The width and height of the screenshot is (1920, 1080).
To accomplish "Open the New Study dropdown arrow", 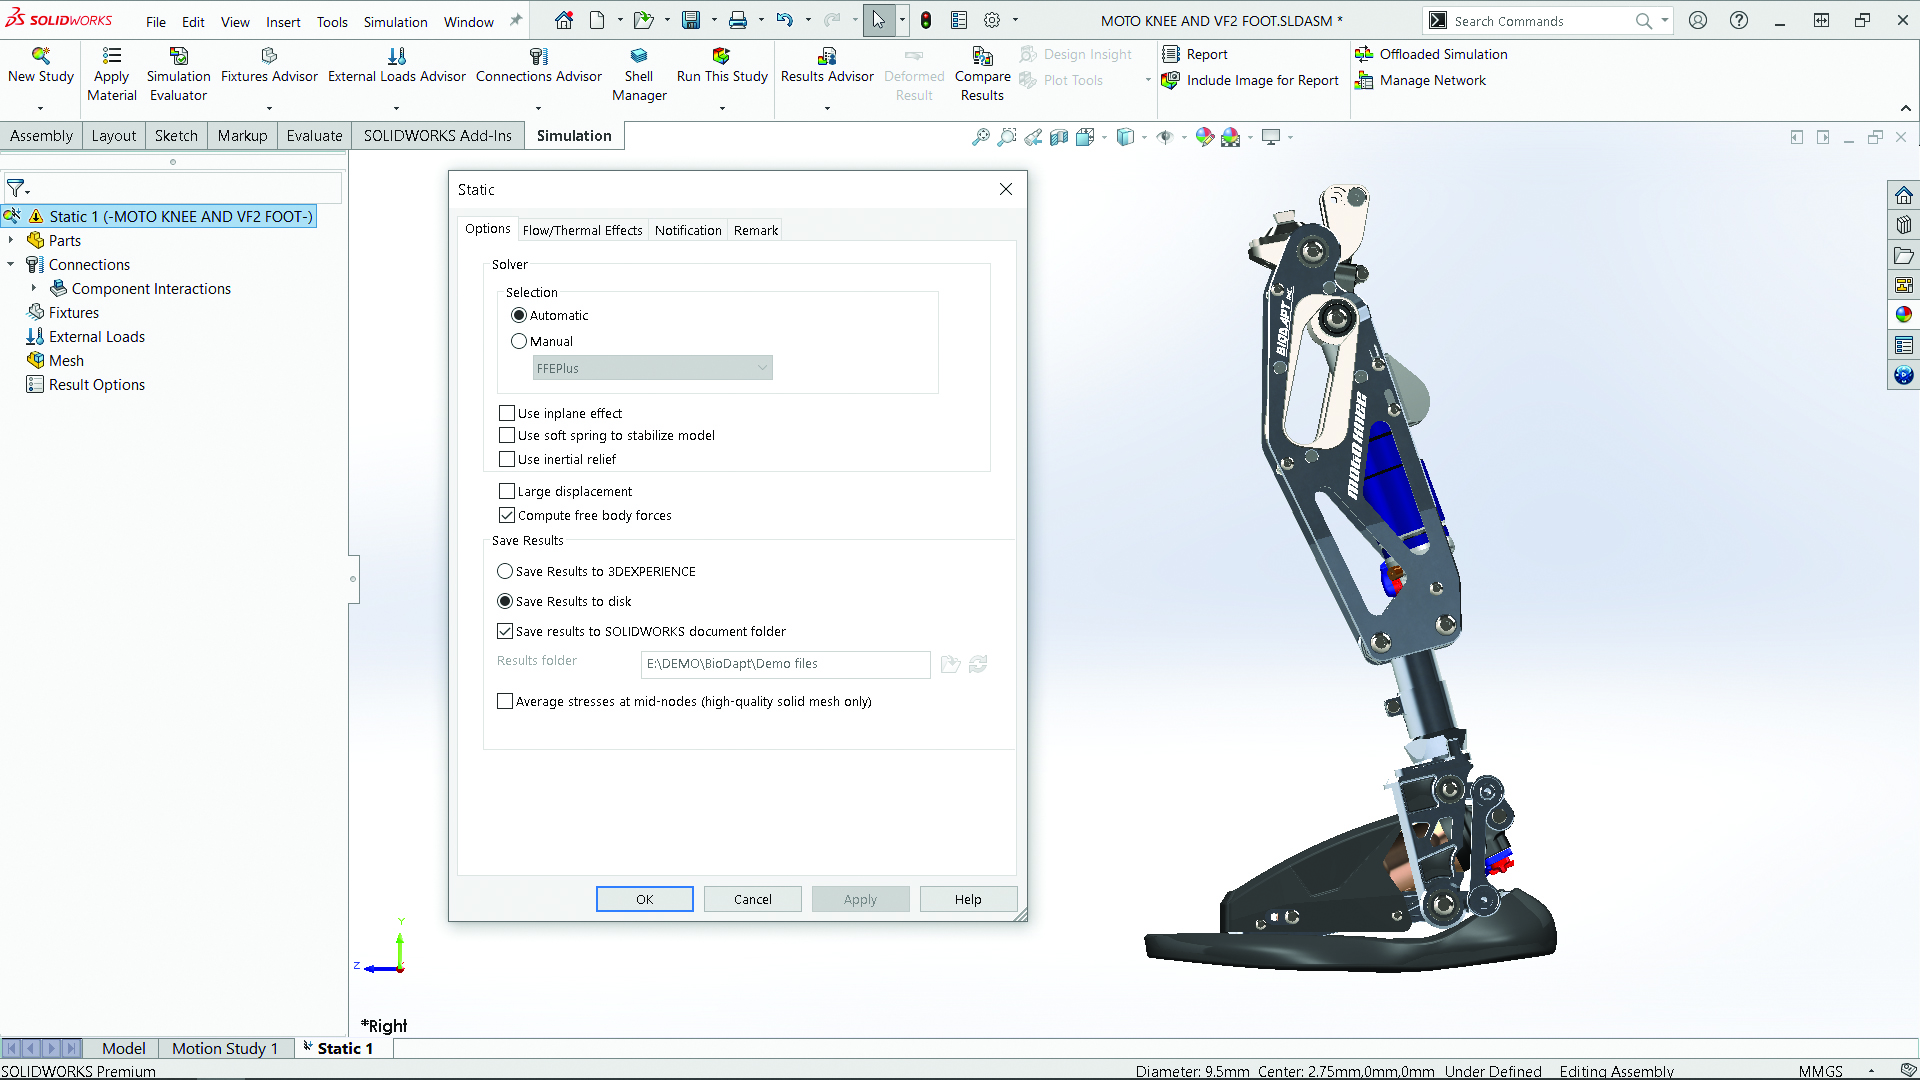I will (x=41, y=108).
